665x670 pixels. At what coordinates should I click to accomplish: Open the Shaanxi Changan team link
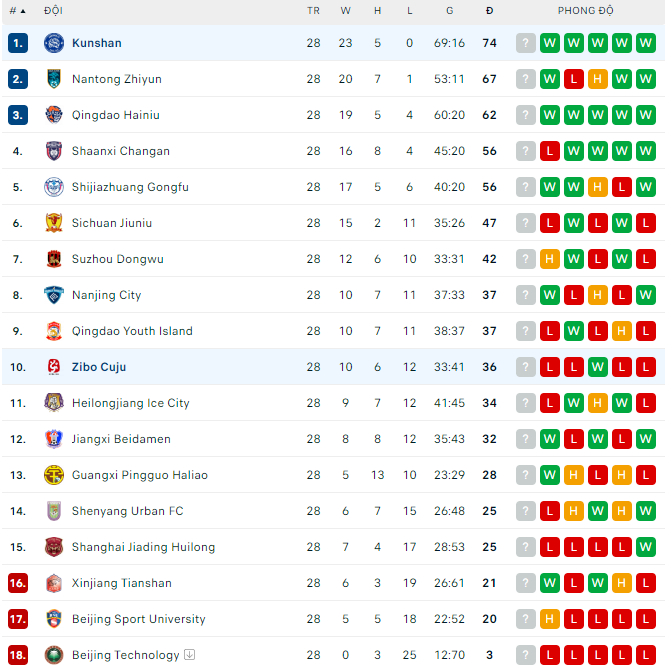coord(121,151)
